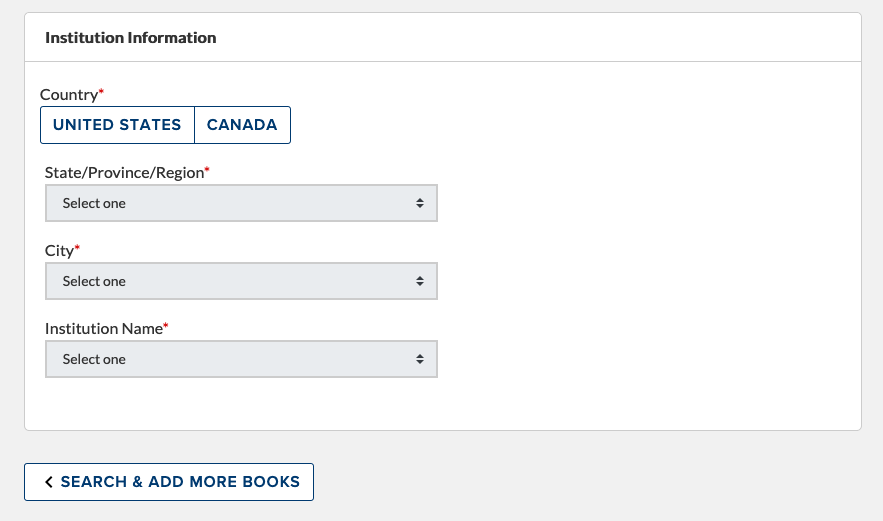Click the Search & Add More Books button
883x521 pixels.
tap(169, 482)
